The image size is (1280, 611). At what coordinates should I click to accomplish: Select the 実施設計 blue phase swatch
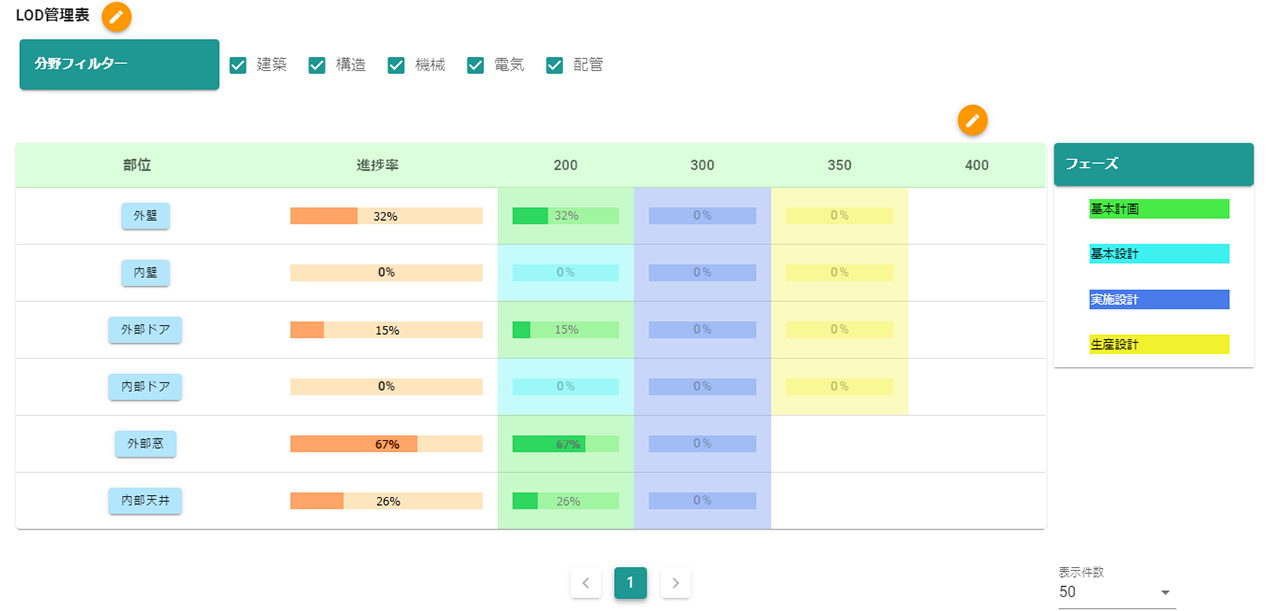point(1158,299)
